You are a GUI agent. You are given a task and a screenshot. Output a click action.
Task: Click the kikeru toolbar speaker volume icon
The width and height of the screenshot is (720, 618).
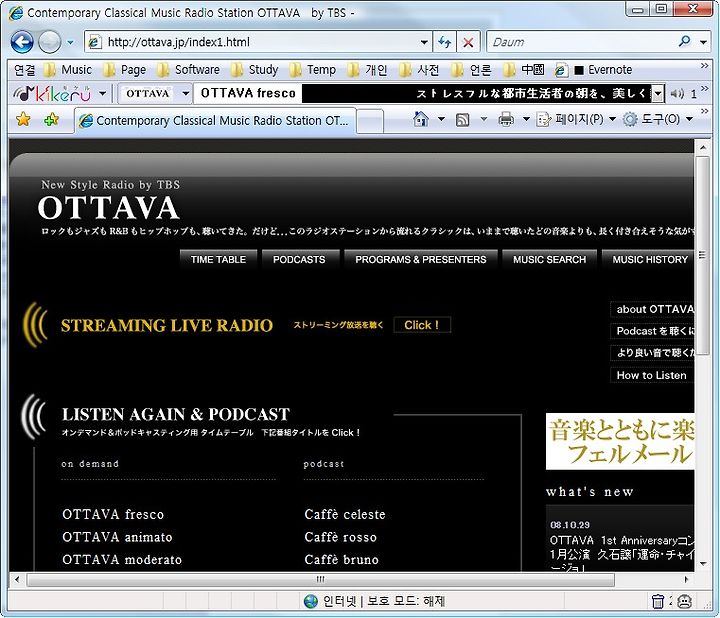(x=676, y=94)
